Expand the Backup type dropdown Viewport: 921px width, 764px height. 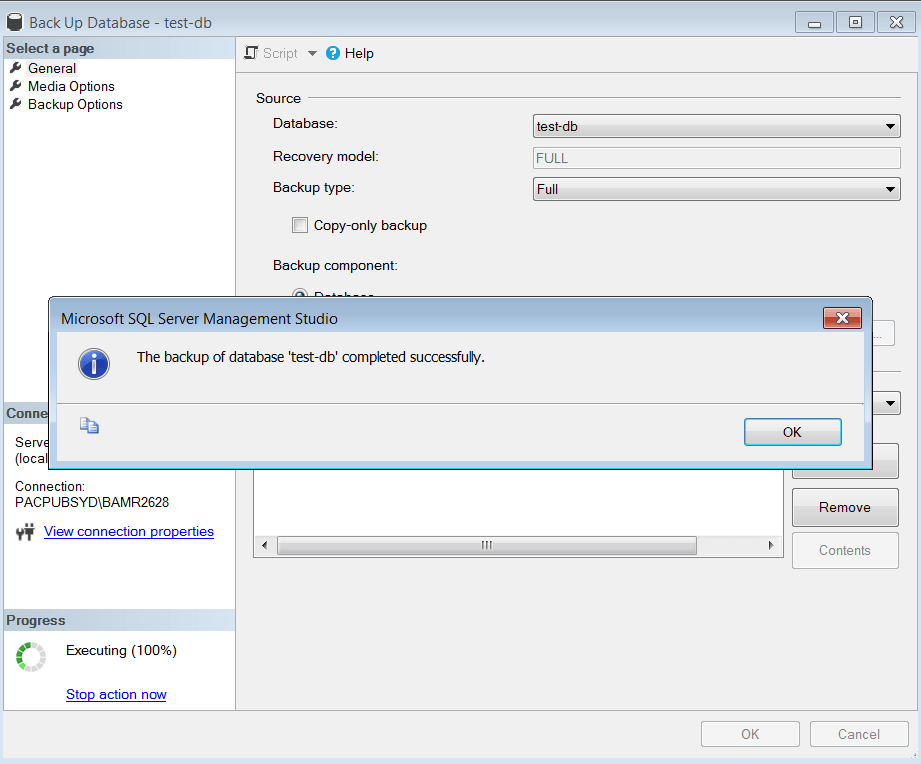coord(718,189)
